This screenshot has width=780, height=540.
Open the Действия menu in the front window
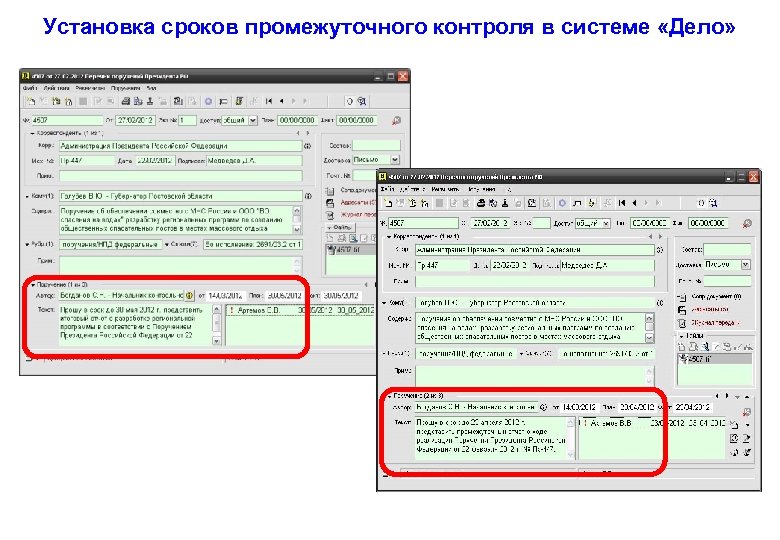point(412,189)
